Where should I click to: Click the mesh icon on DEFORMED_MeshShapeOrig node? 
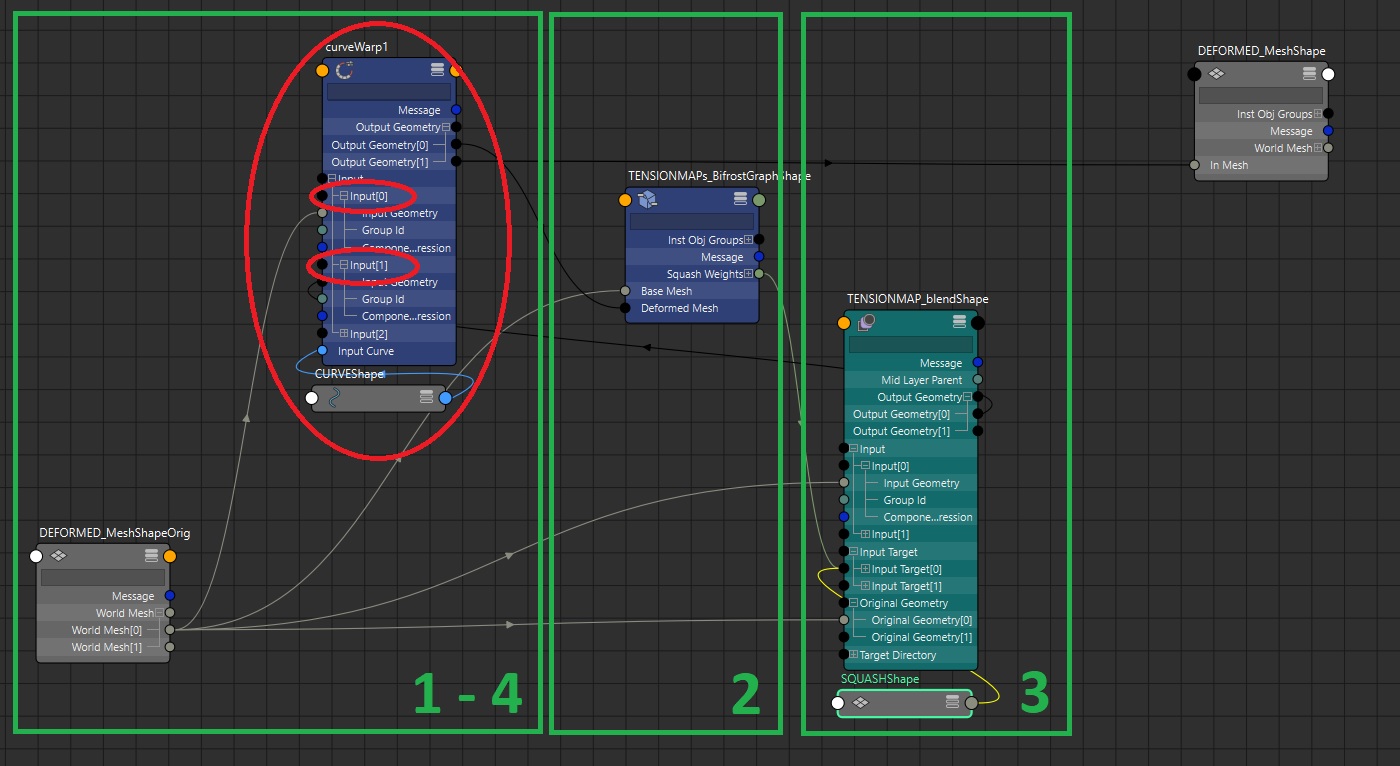pos(57,556)
